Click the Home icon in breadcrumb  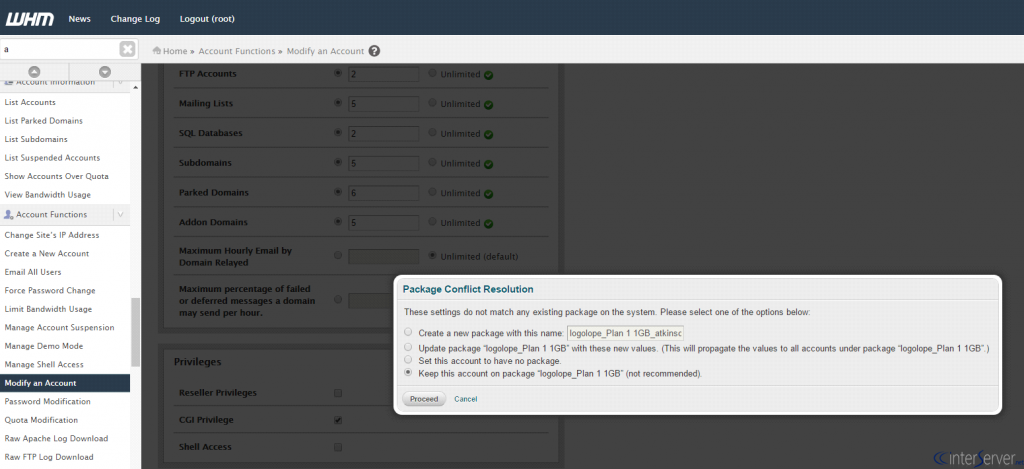(157, 51)
